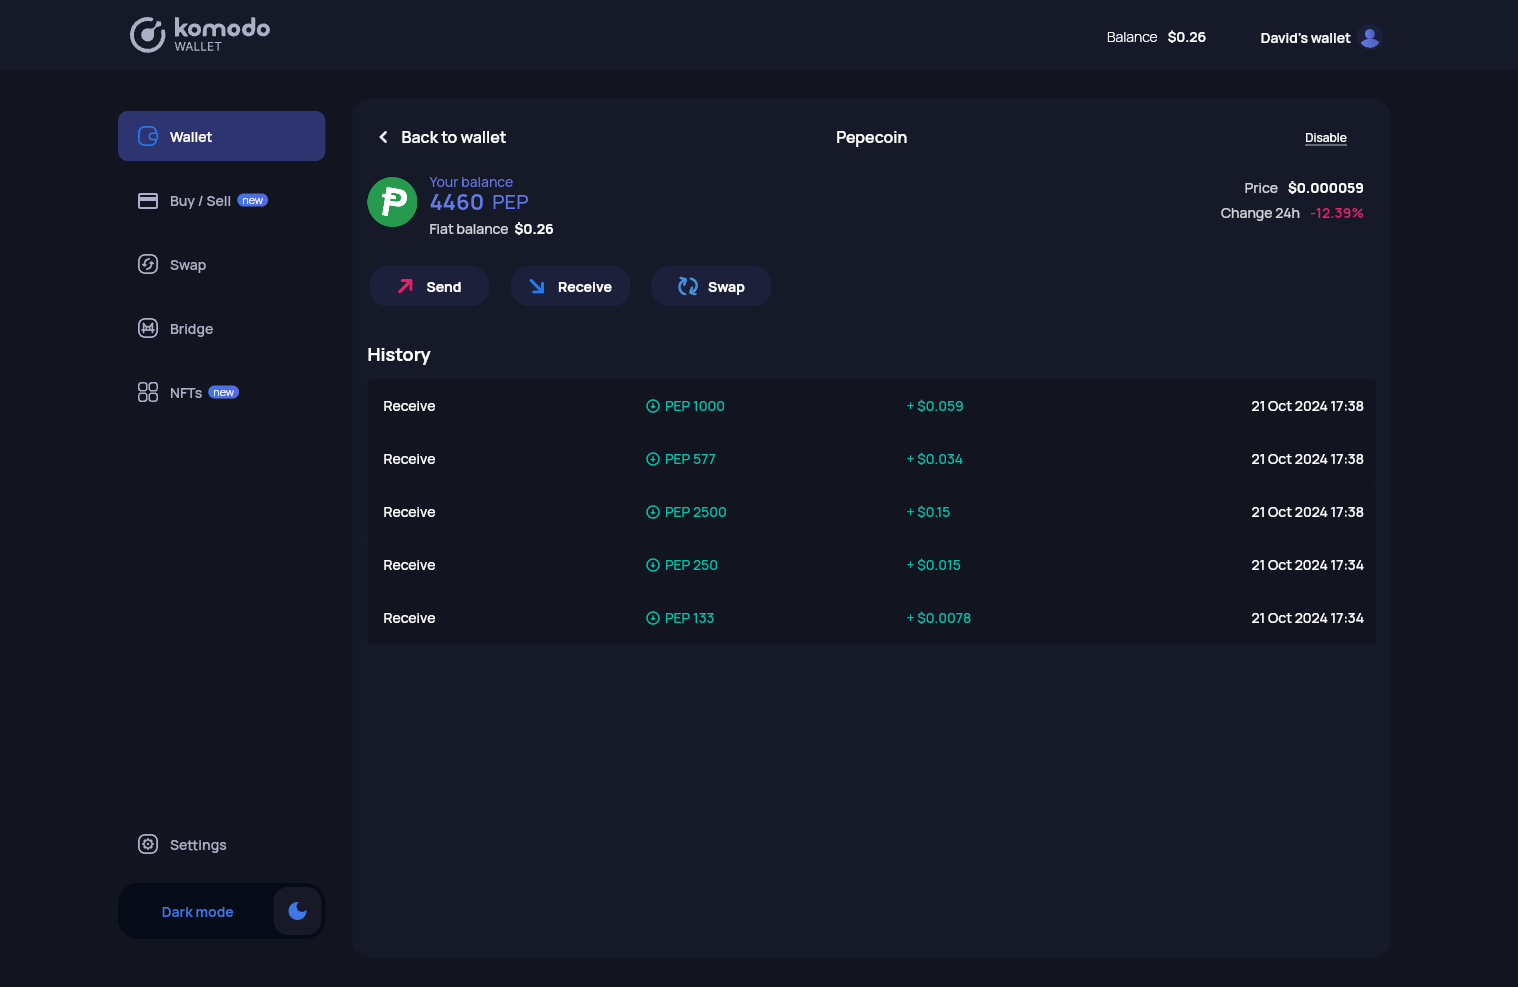Click the Buy / Sell card icon
This screenshot has height=987, width=1518.
148,200
